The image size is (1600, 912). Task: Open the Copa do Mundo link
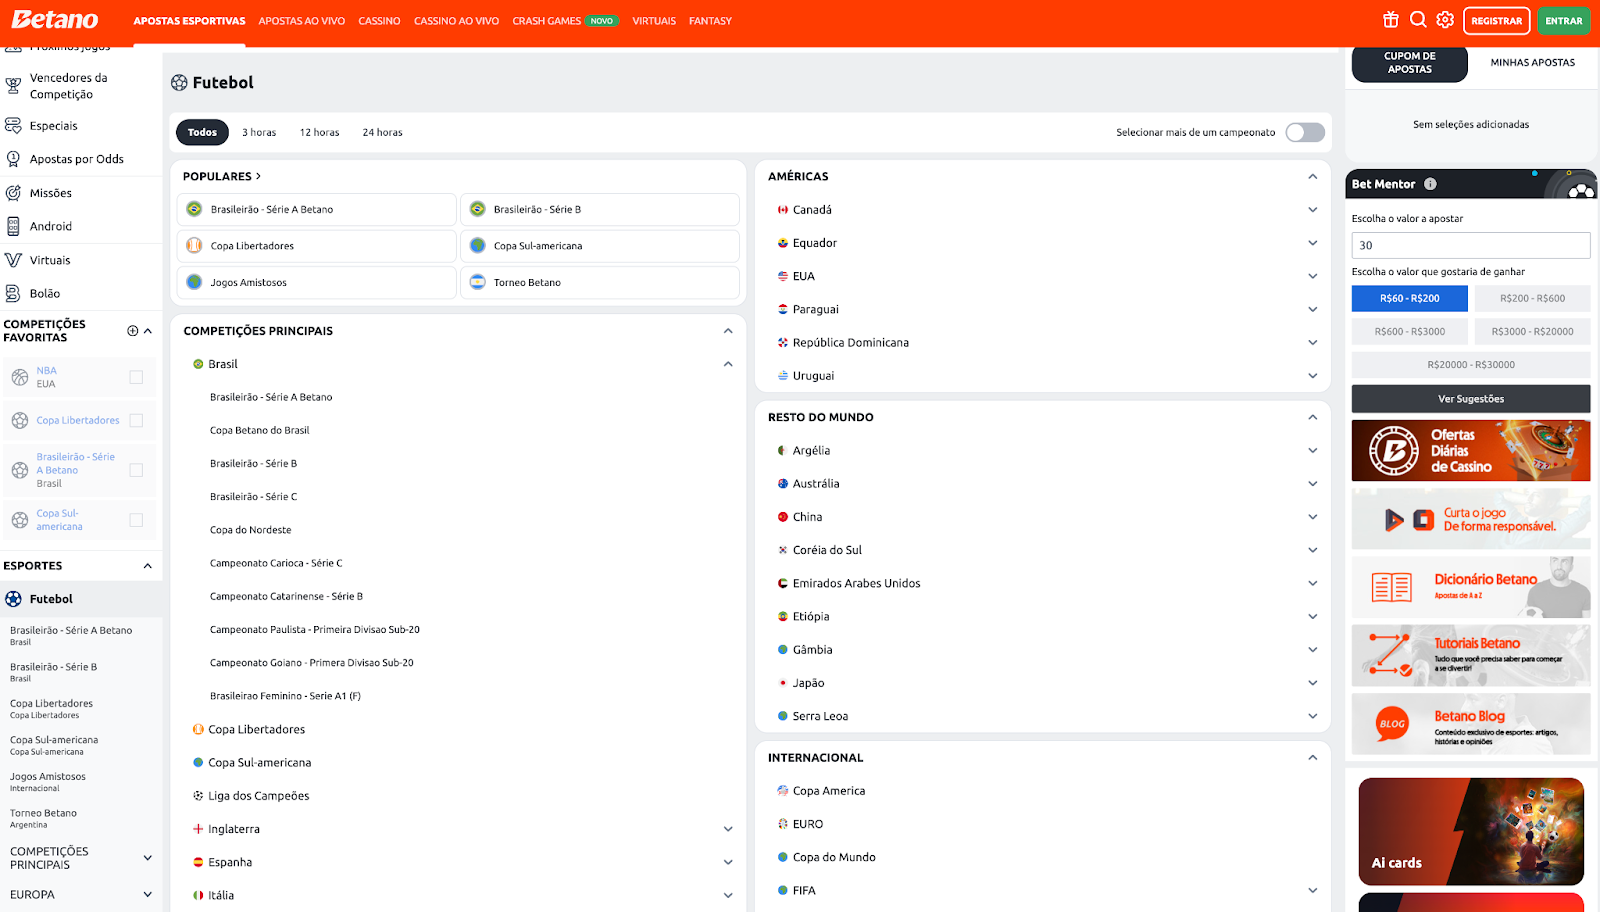click(x=834, y=858)
